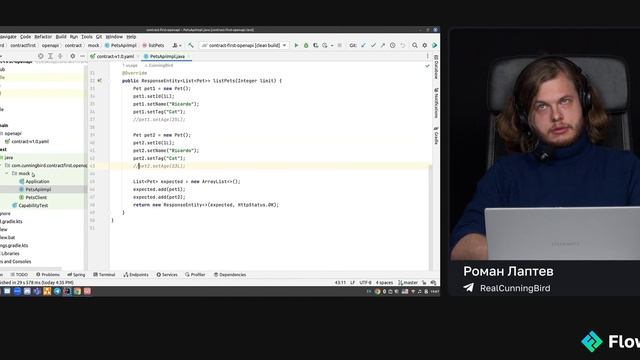Run the contract-first-openapi configuration with green play icon
This screenshot has width=640, height=360.
click(296, 45)
